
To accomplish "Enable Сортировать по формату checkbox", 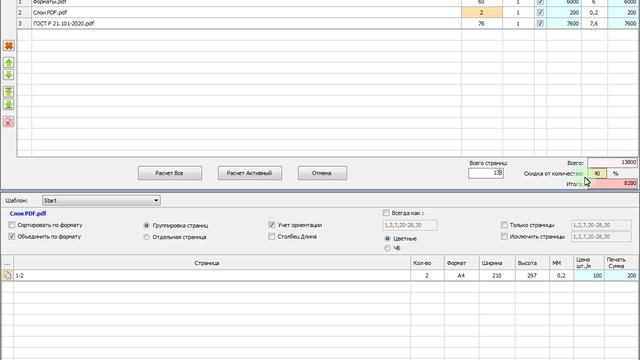I will pos(12,225).
